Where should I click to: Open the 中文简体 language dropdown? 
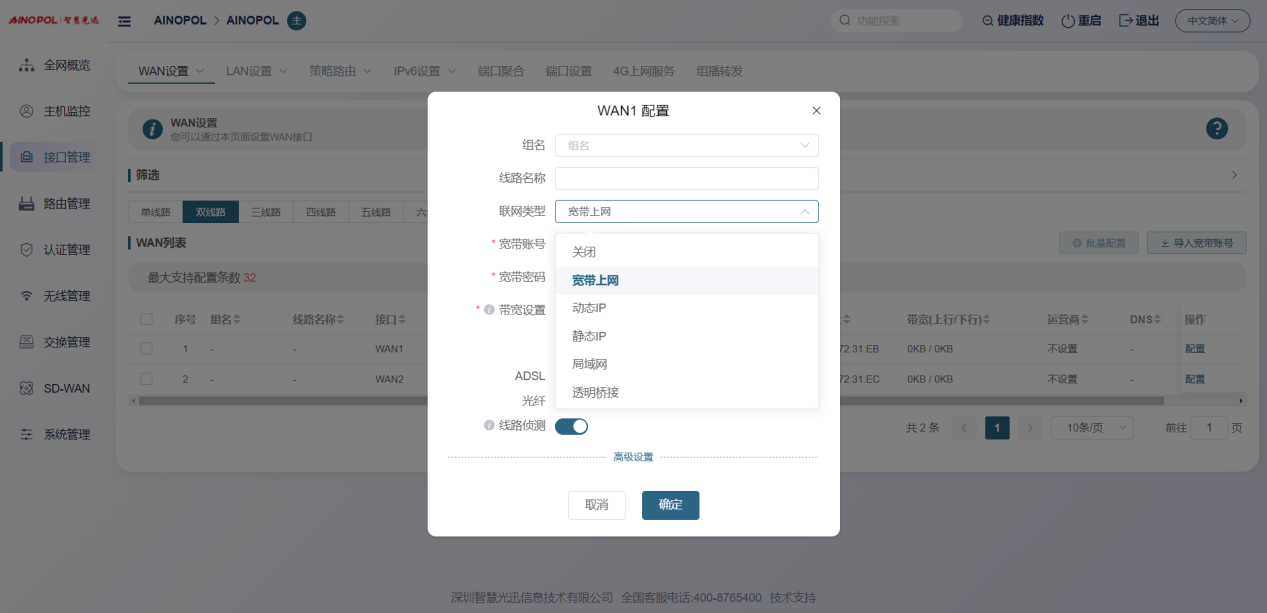(1212, 21)
